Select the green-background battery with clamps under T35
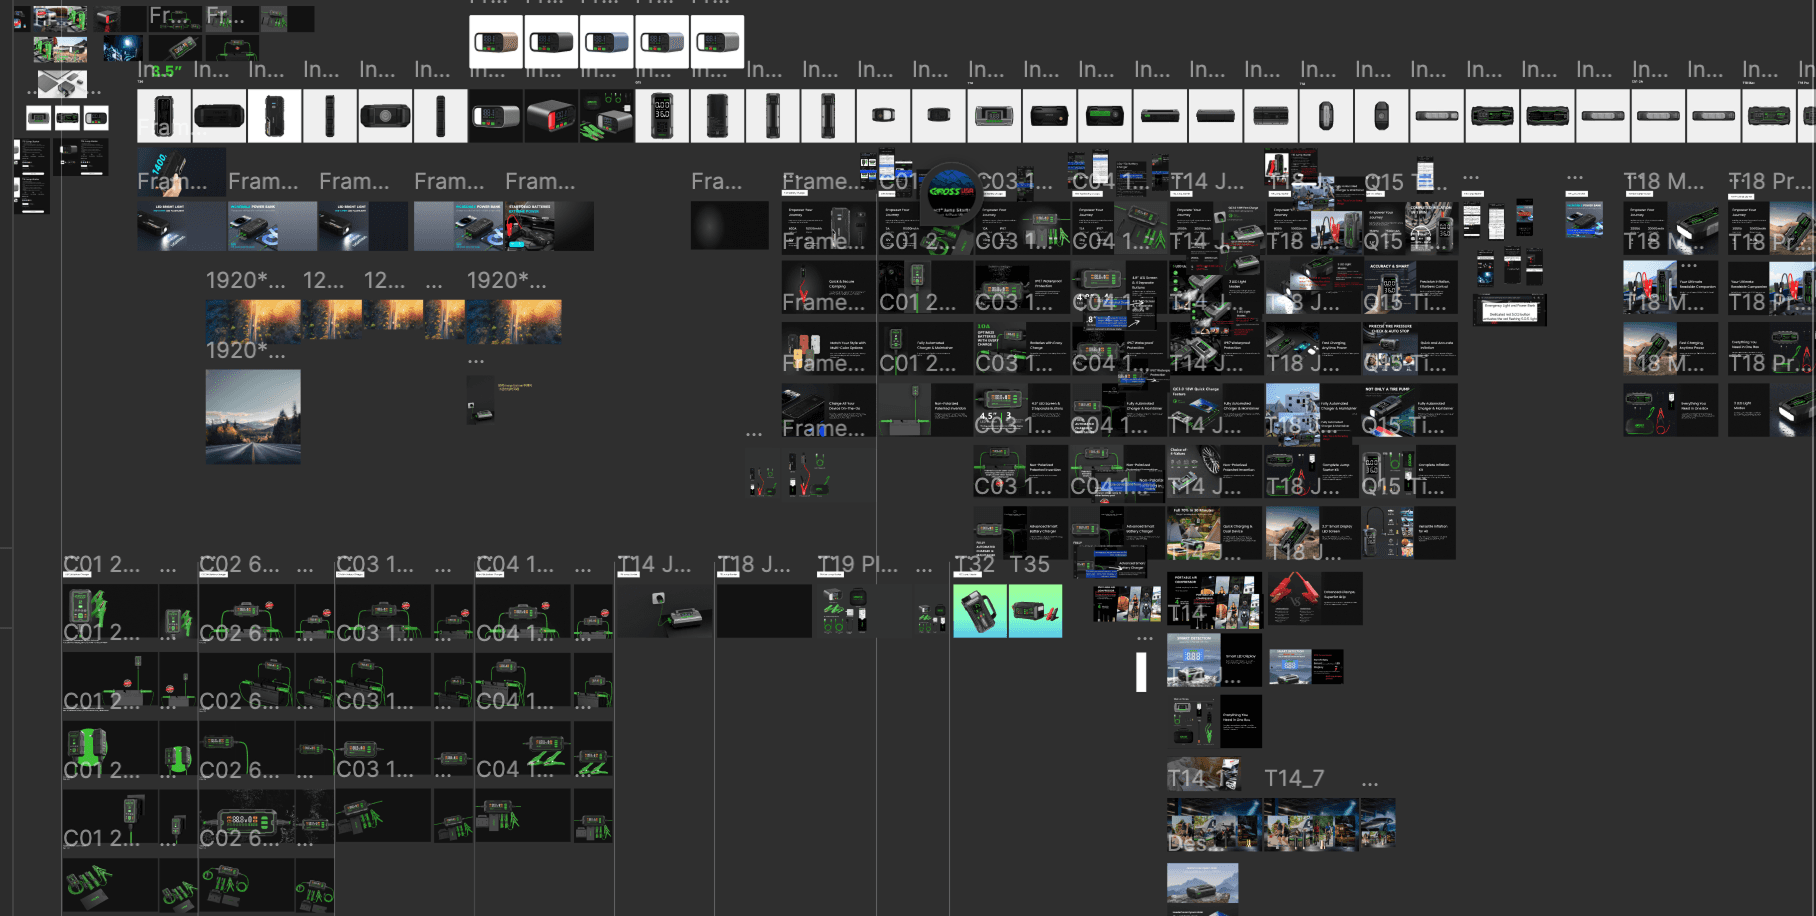Viewport: 1816px width, 916px height. click(x=1035, y=611)
